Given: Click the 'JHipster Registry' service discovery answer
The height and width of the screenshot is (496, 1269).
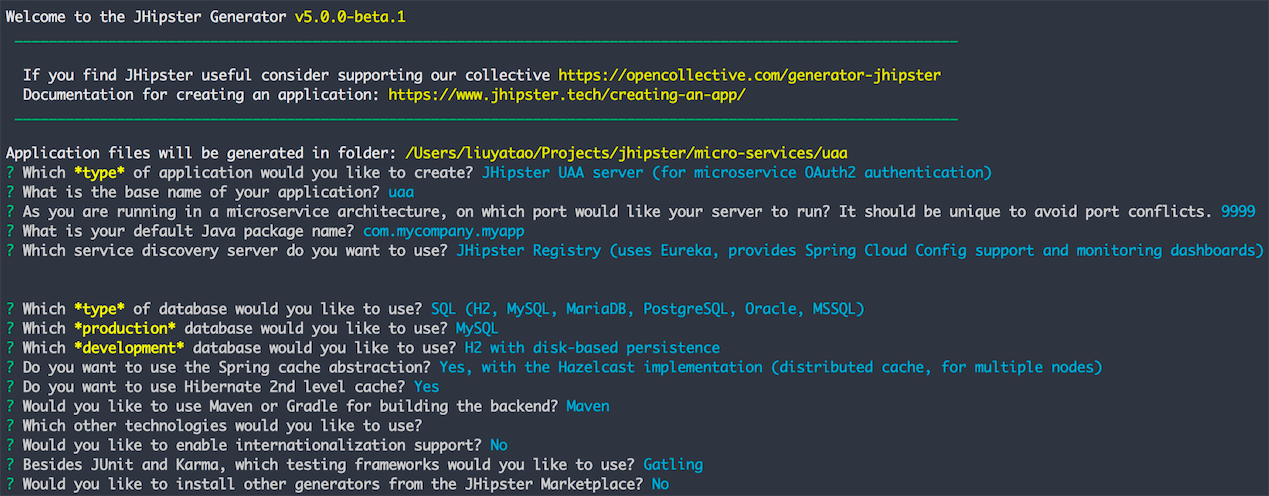Looking at the screenshot, I should click(860, 250).
